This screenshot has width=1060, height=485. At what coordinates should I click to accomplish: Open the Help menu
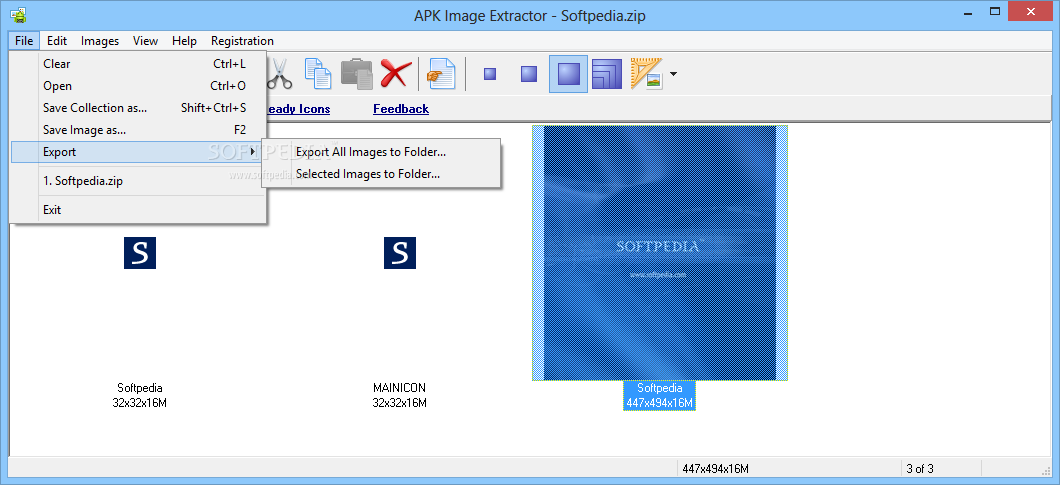point(184,41)
